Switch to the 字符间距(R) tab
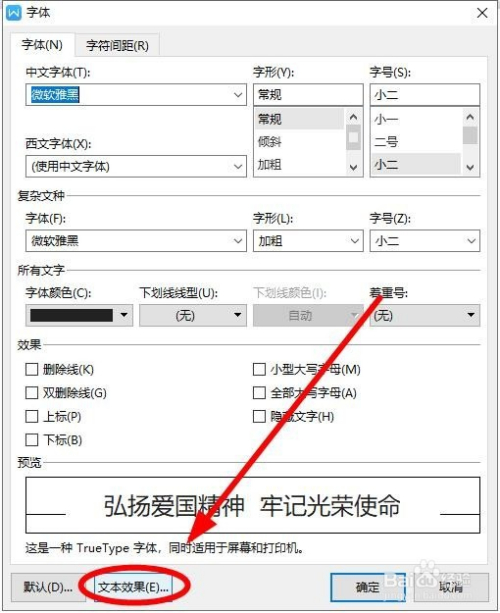500x613 pixels. [117, 45]
